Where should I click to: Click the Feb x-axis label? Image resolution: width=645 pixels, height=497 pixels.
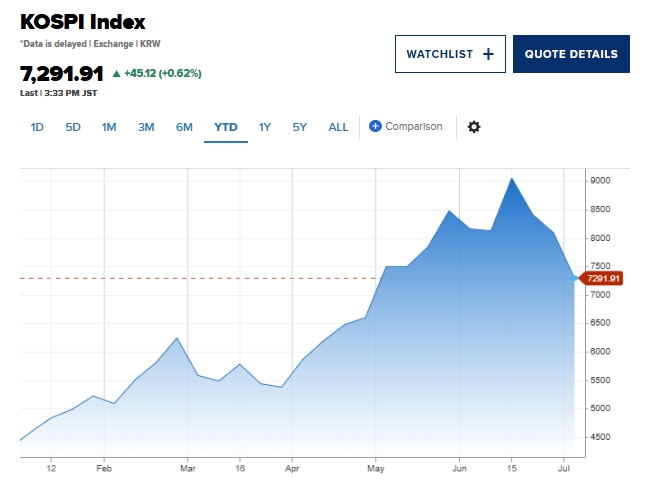104,469
